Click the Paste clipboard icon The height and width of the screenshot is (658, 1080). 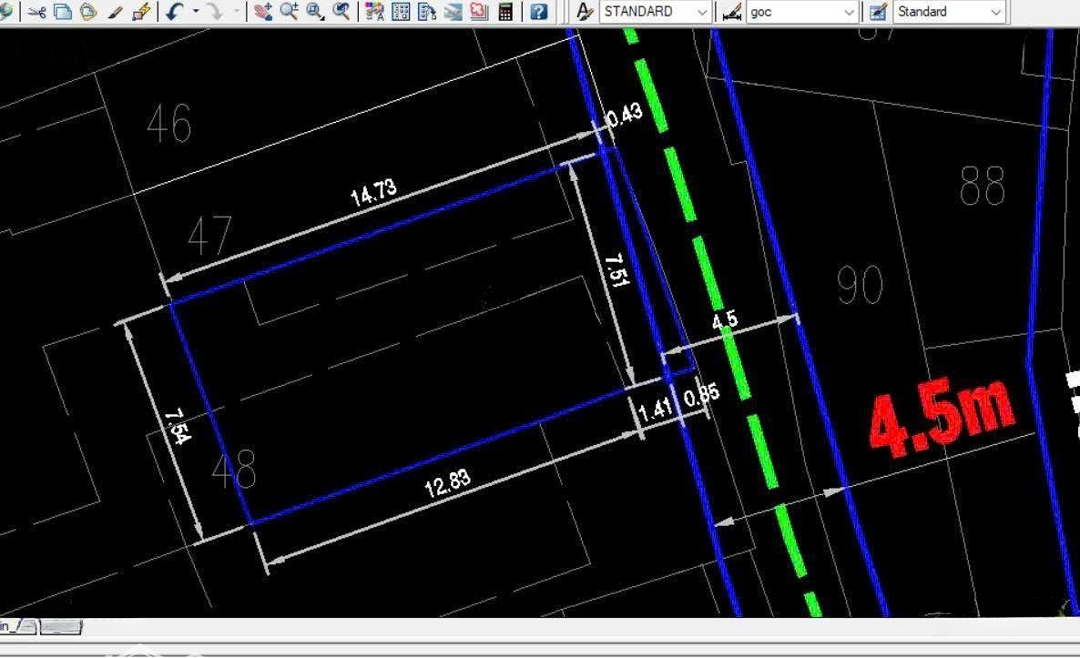pos(88,12)
